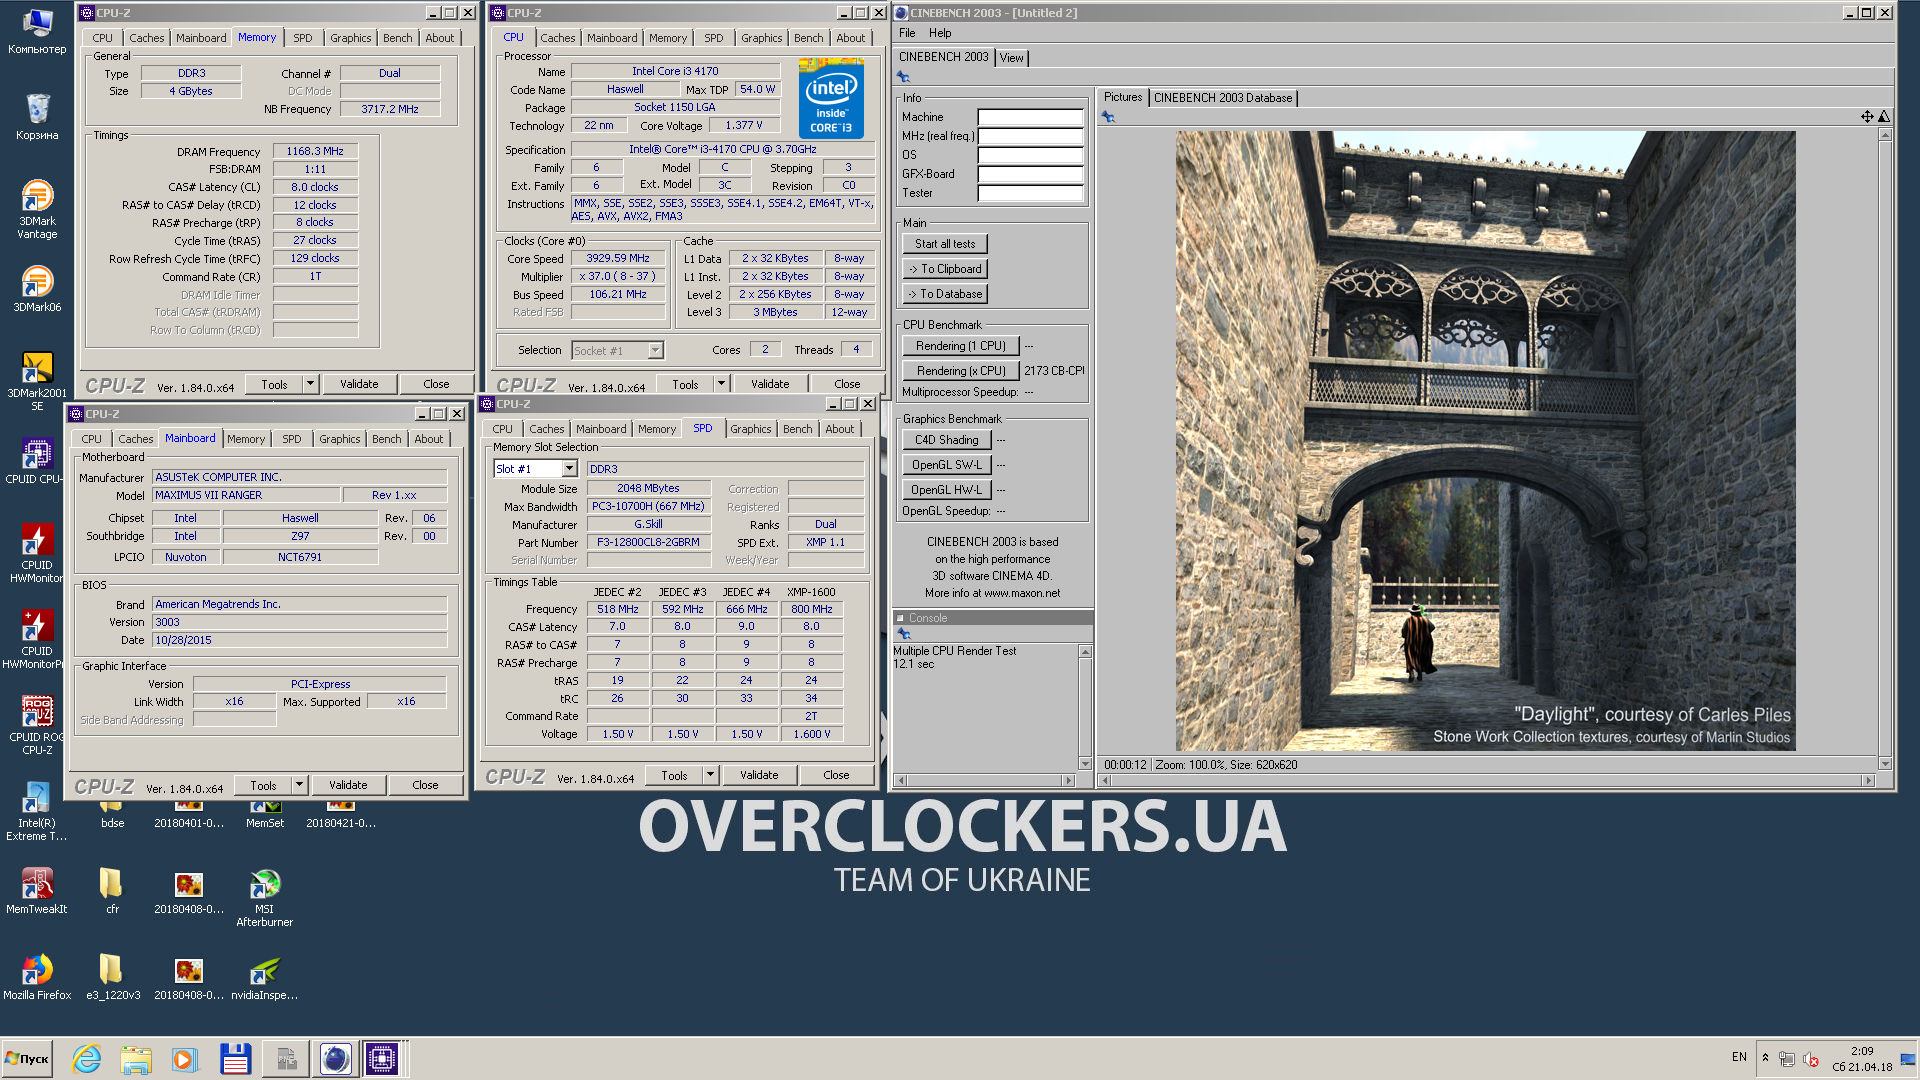Open About tab in the CPU tab window

[x=851, y=38]
